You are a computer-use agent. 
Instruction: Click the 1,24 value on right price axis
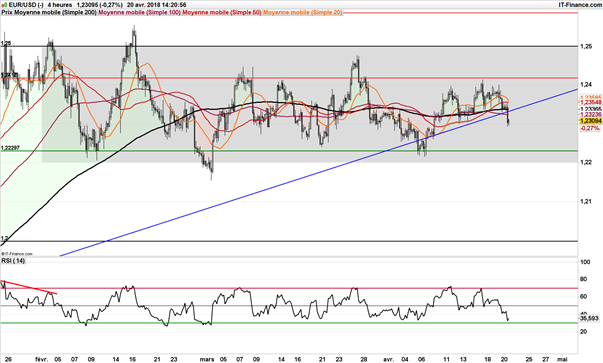[x=586, y=84]
